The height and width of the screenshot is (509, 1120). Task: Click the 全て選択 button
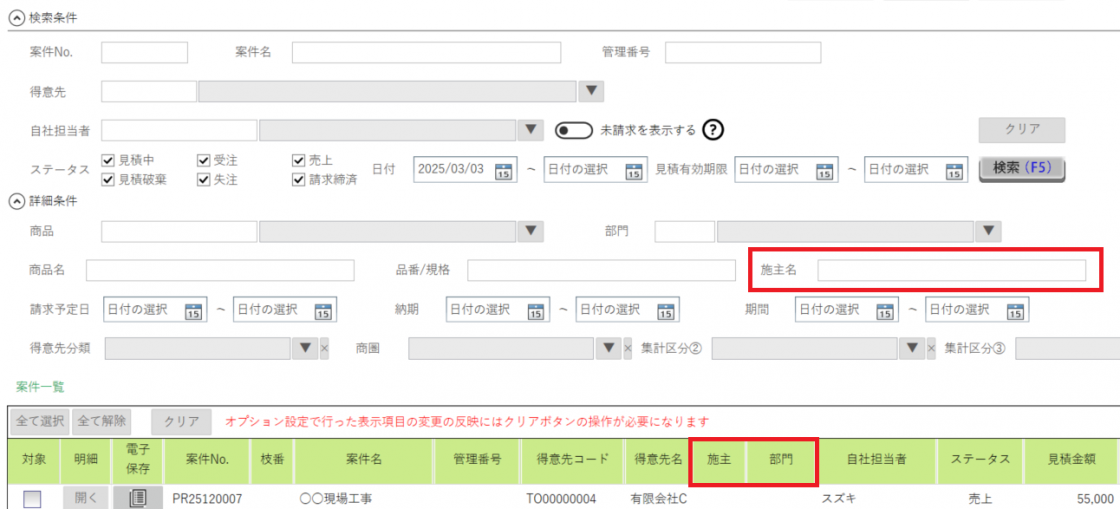(x=40, y=421)
